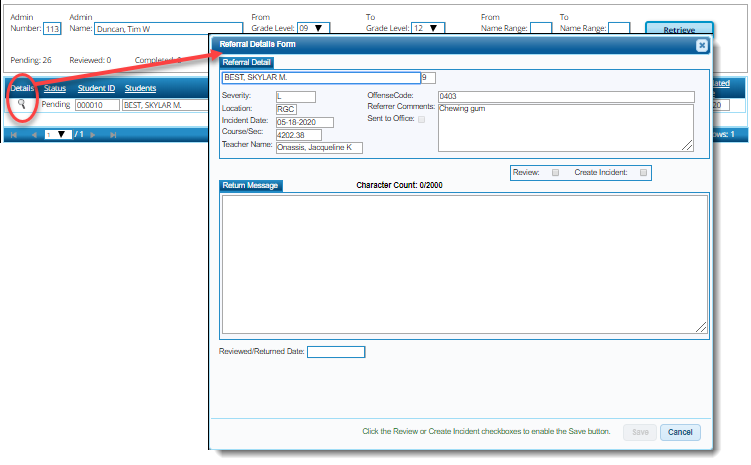Toggle the Sent to Office checkbox
Screen dimensions: 751x465
pyautogui.click(x=421, y=119)
